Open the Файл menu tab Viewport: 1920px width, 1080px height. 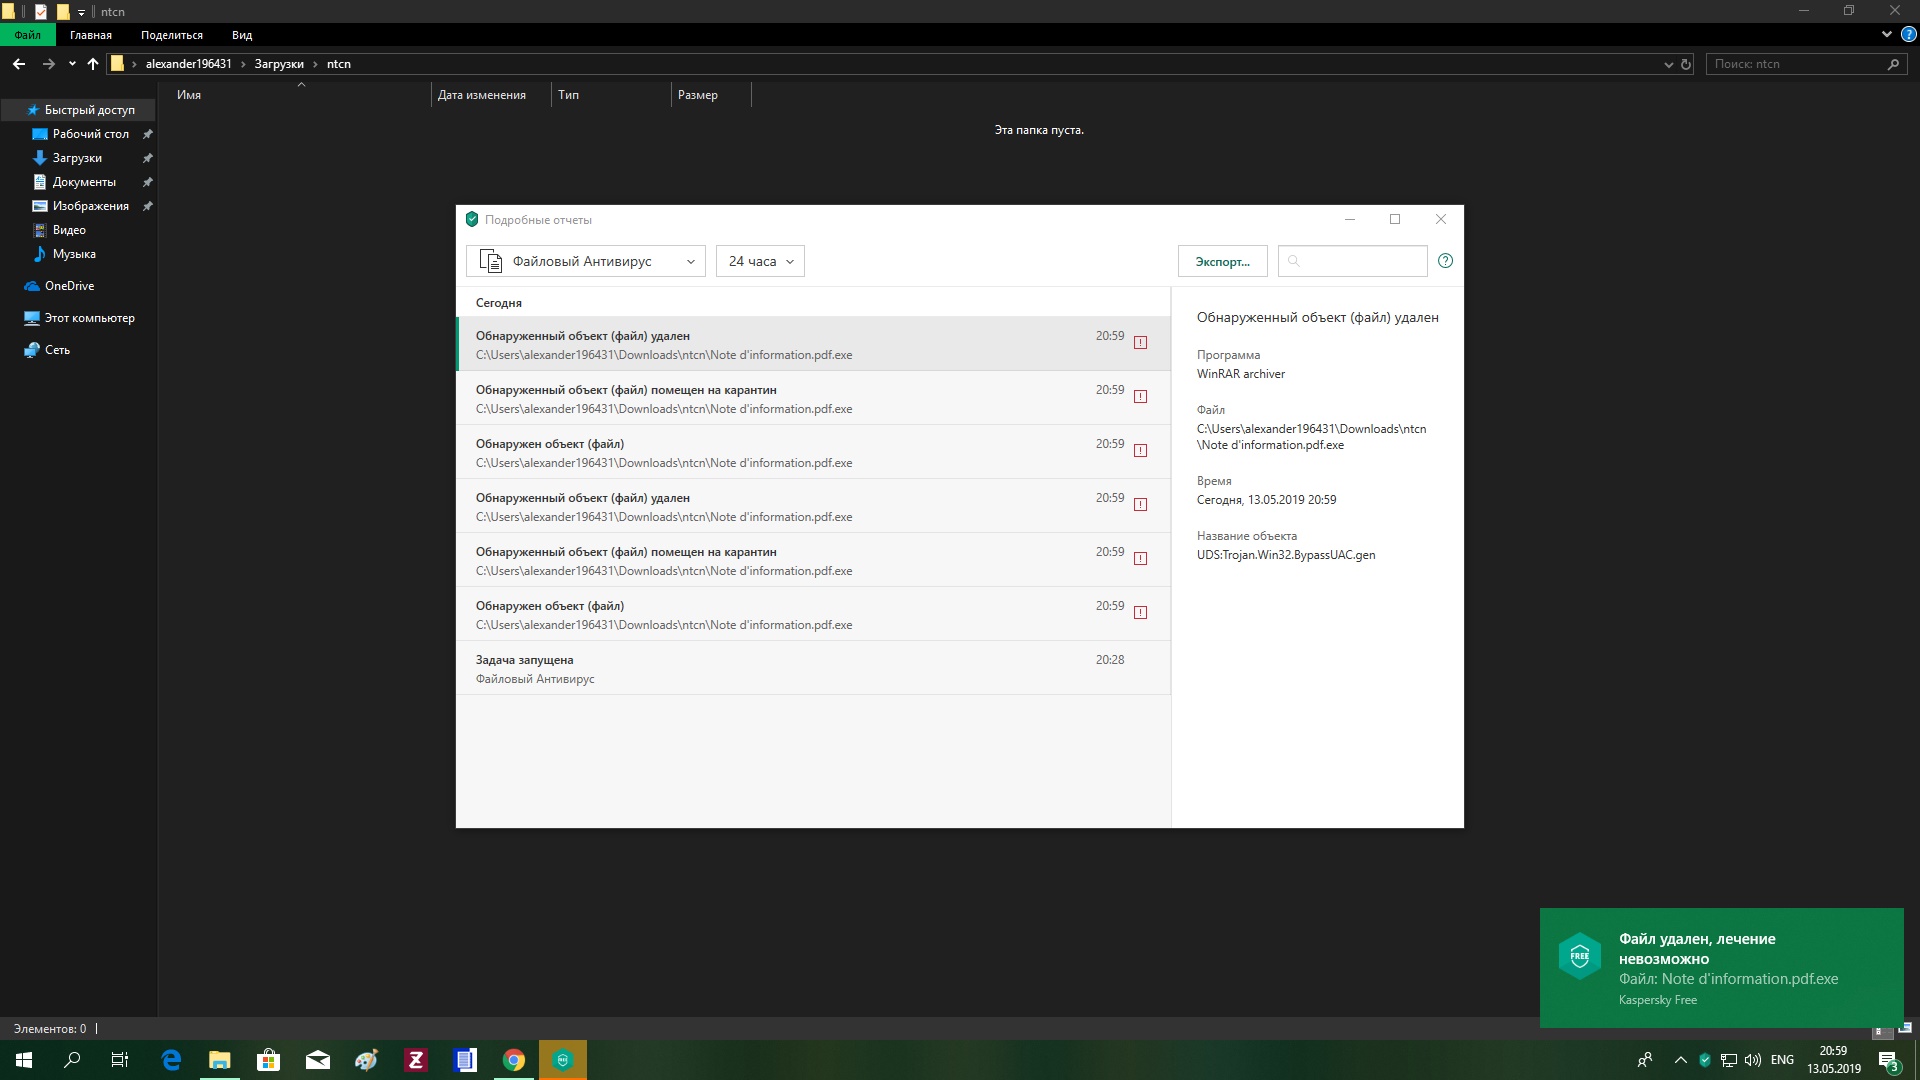[27, 35]
